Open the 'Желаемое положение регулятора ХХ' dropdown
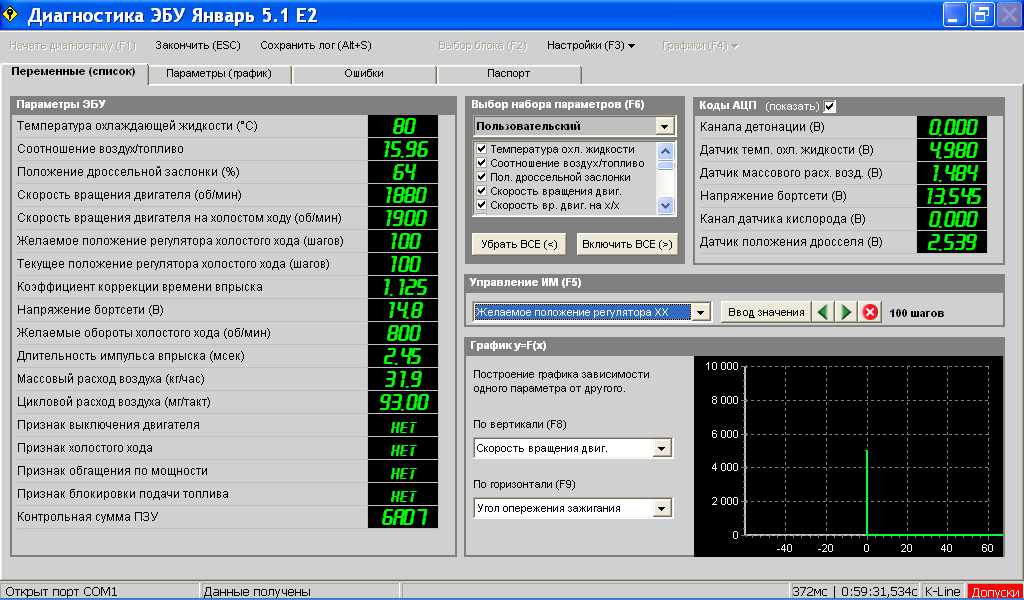 tap(700, 313)
